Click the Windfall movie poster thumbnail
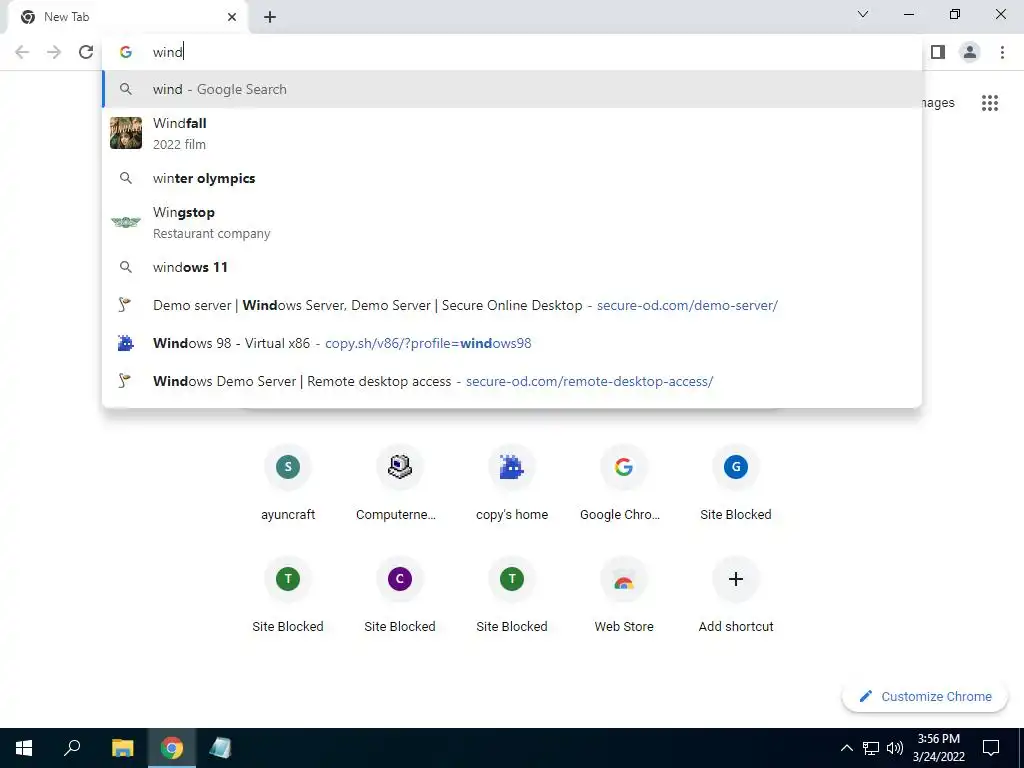Image resolution: width=1024 pixels, height=768 pixels. [x=125, y=133]
